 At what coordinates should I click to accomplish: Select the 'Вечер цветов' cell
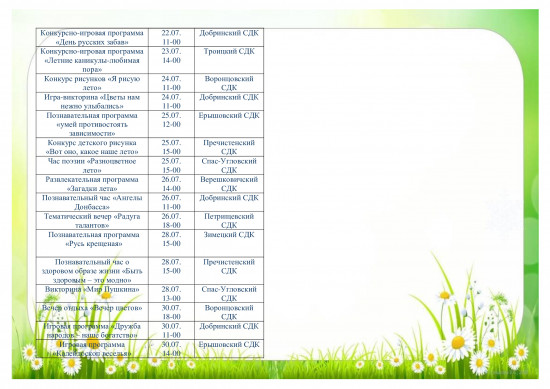point(92,312)
